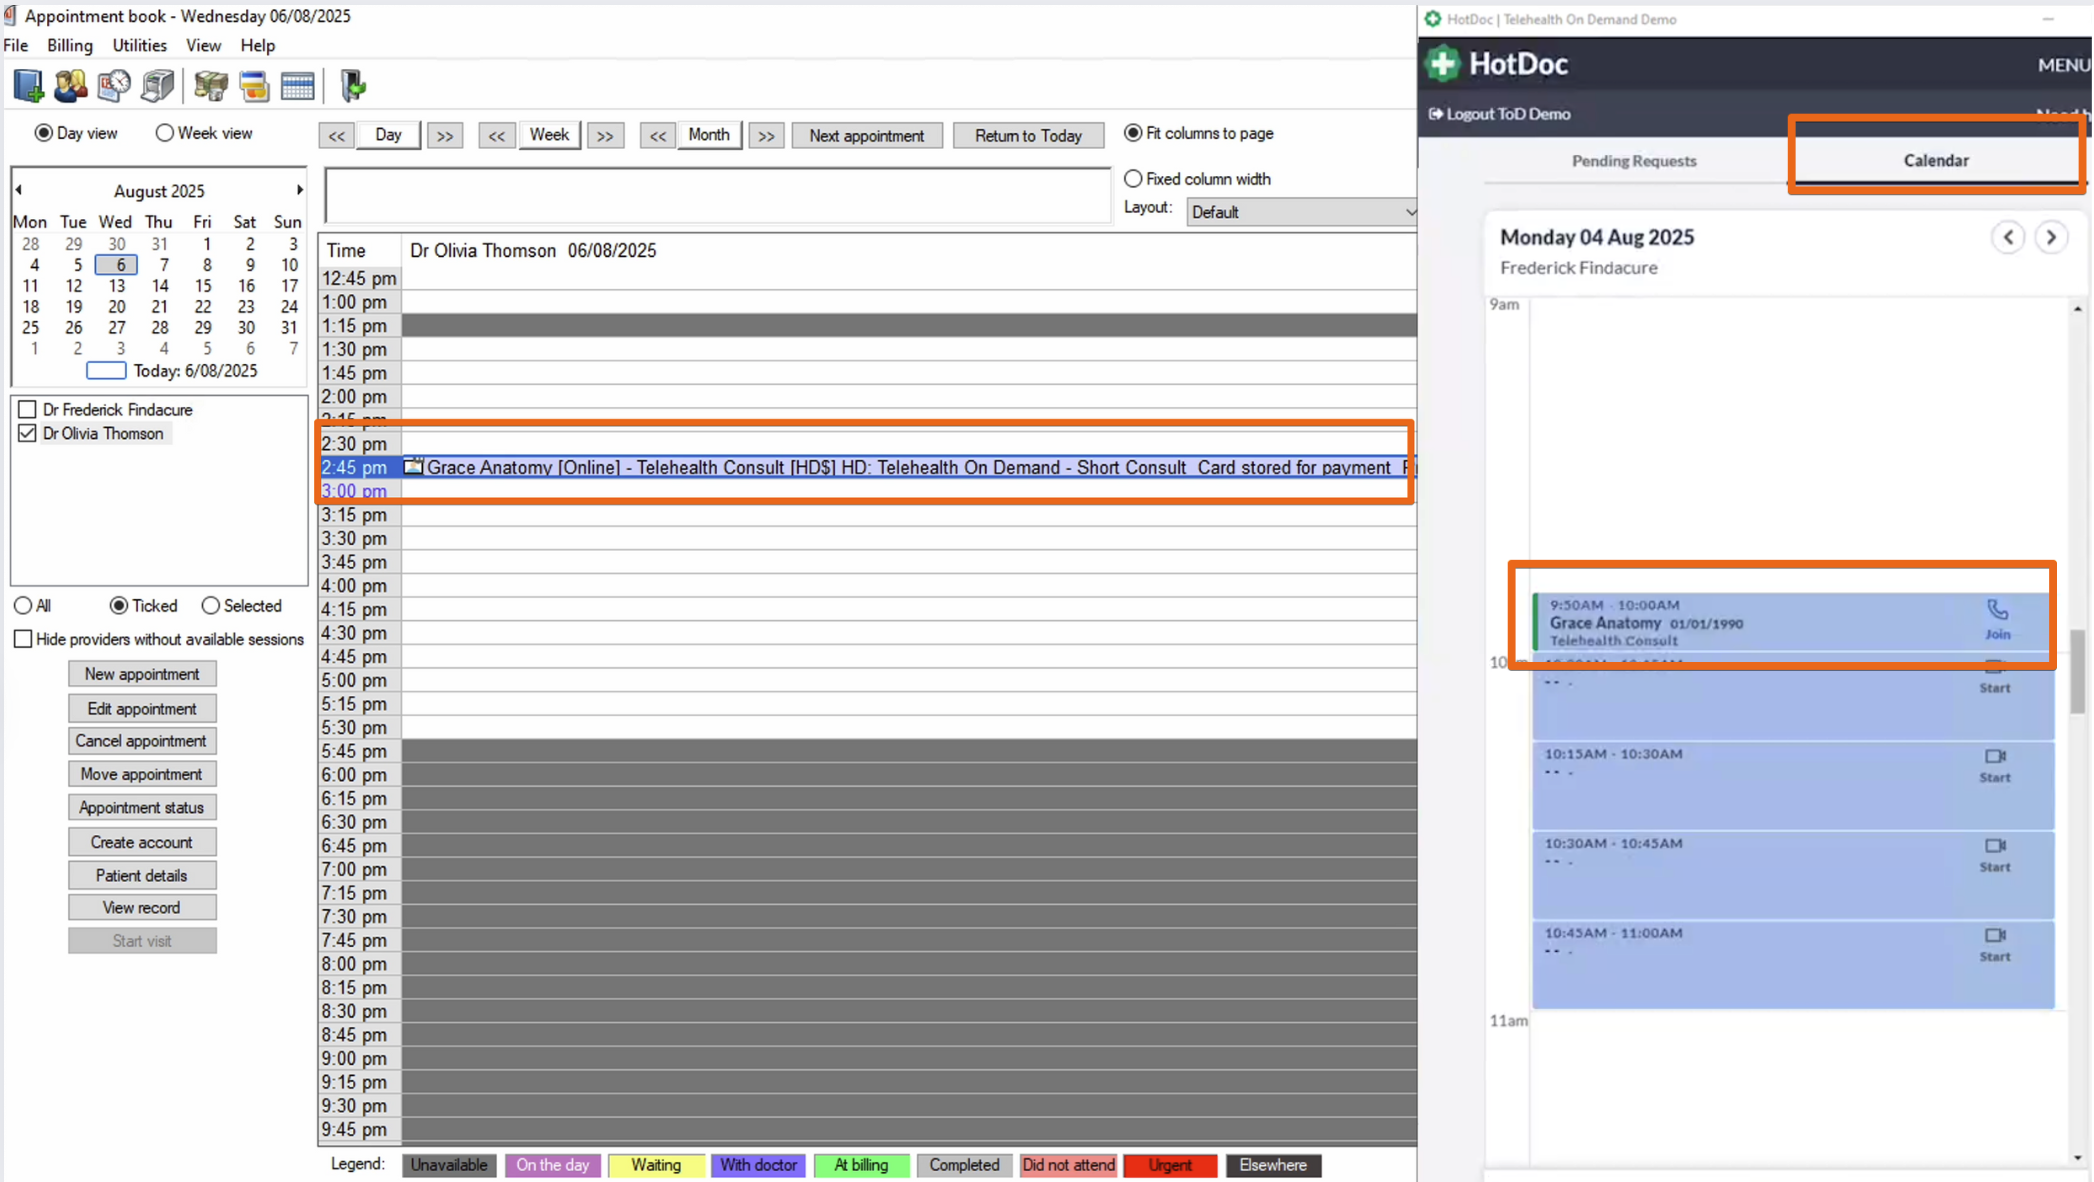Switch to Calendar tab in HotDoc
2094x1182 pixels.
(x=1936, y=160)
